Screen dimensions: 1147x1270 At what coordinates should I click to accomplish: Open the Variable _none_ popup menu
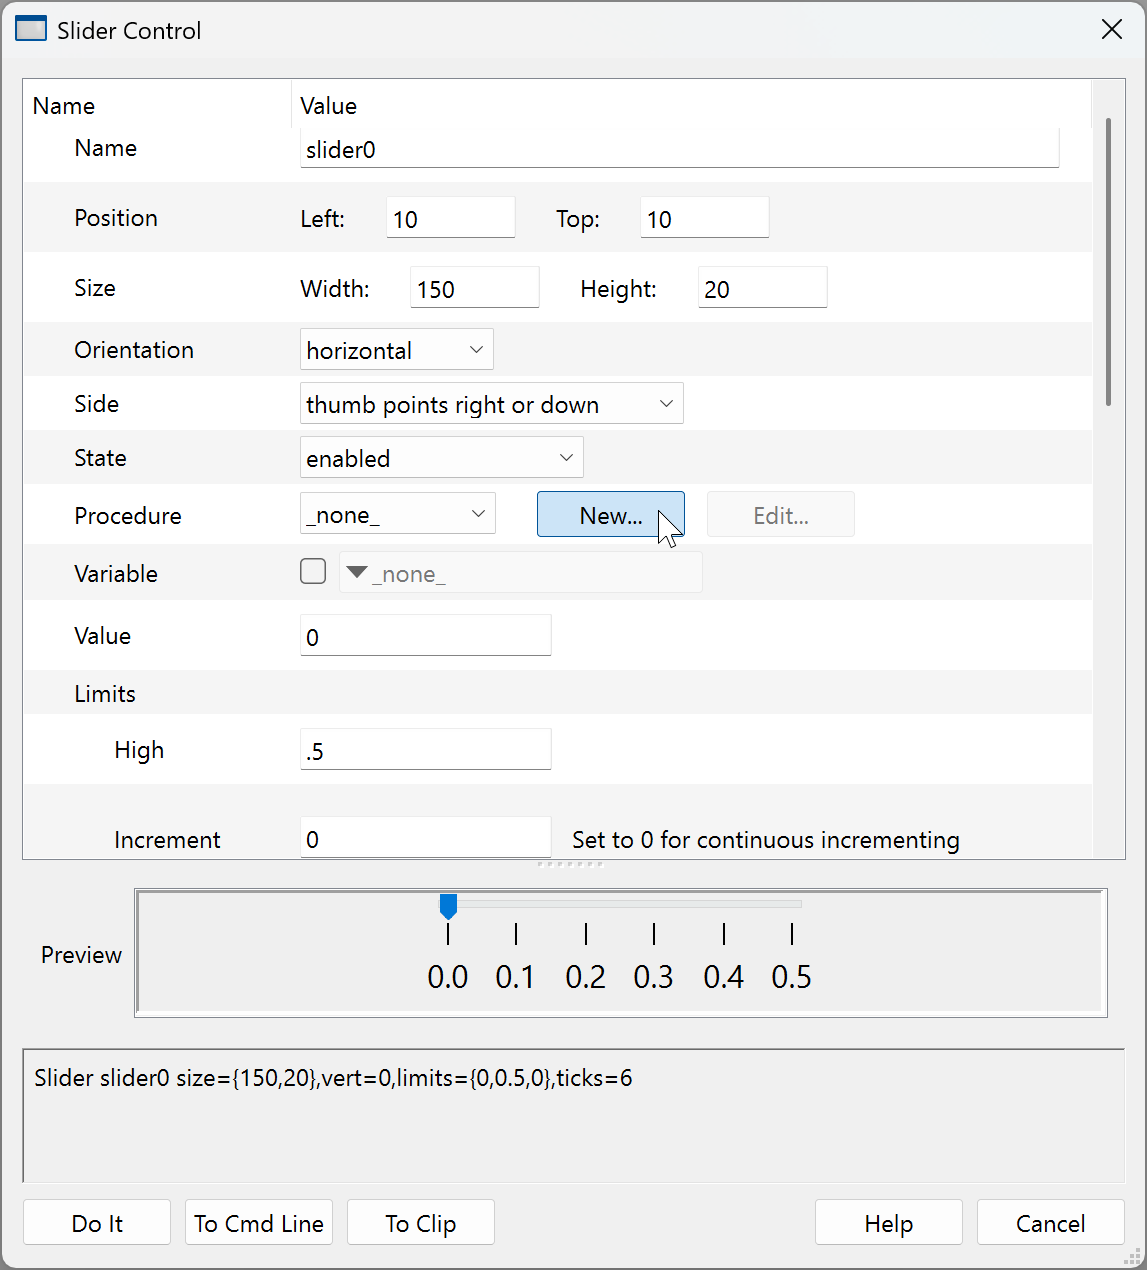coord(520,573)
